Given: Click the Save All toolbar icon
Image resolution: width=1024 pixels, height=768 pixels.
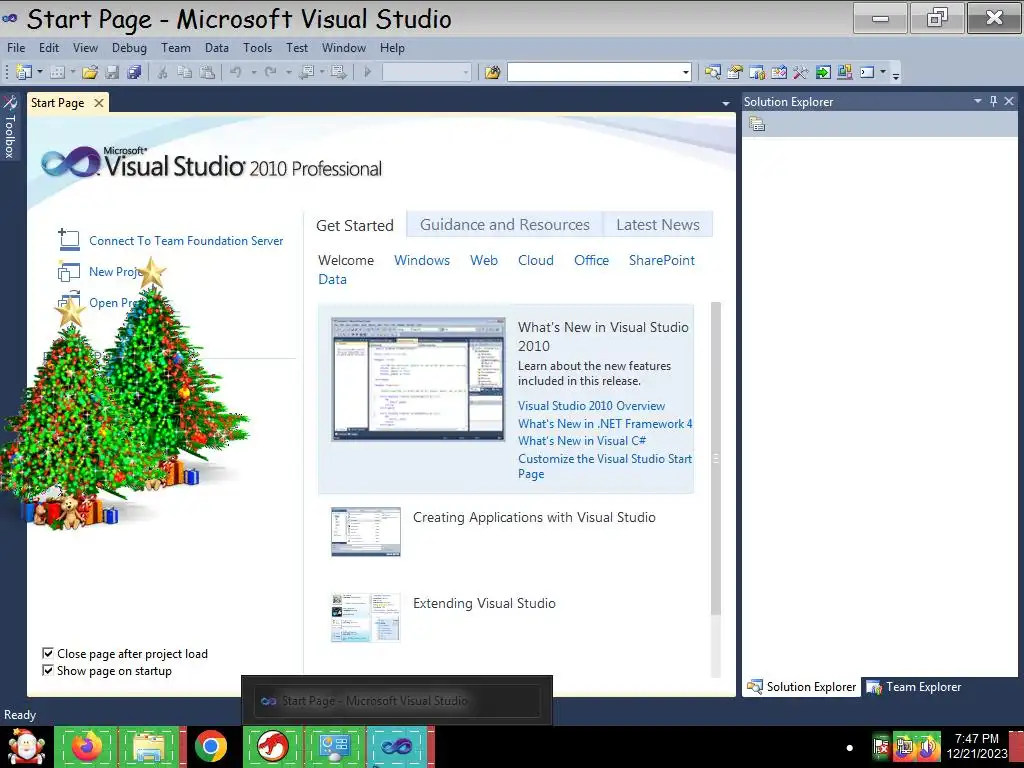Looking at the screenshot, I should (134, 72).
